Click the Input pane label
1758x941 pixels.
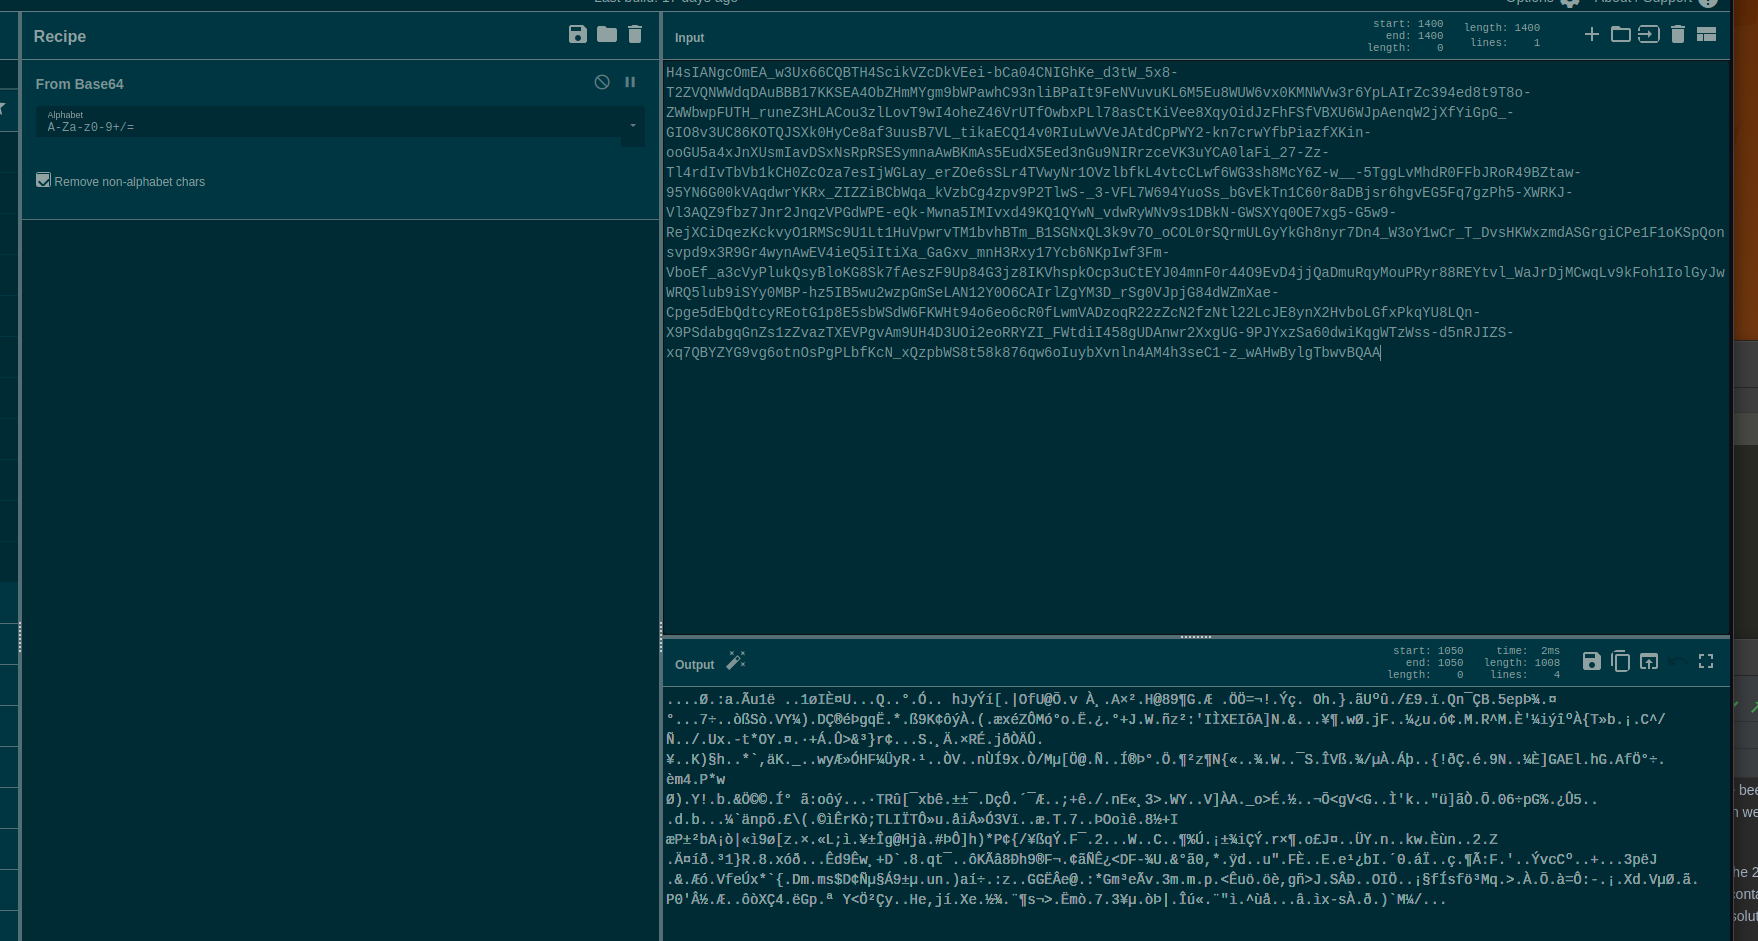tap(689, 38)
